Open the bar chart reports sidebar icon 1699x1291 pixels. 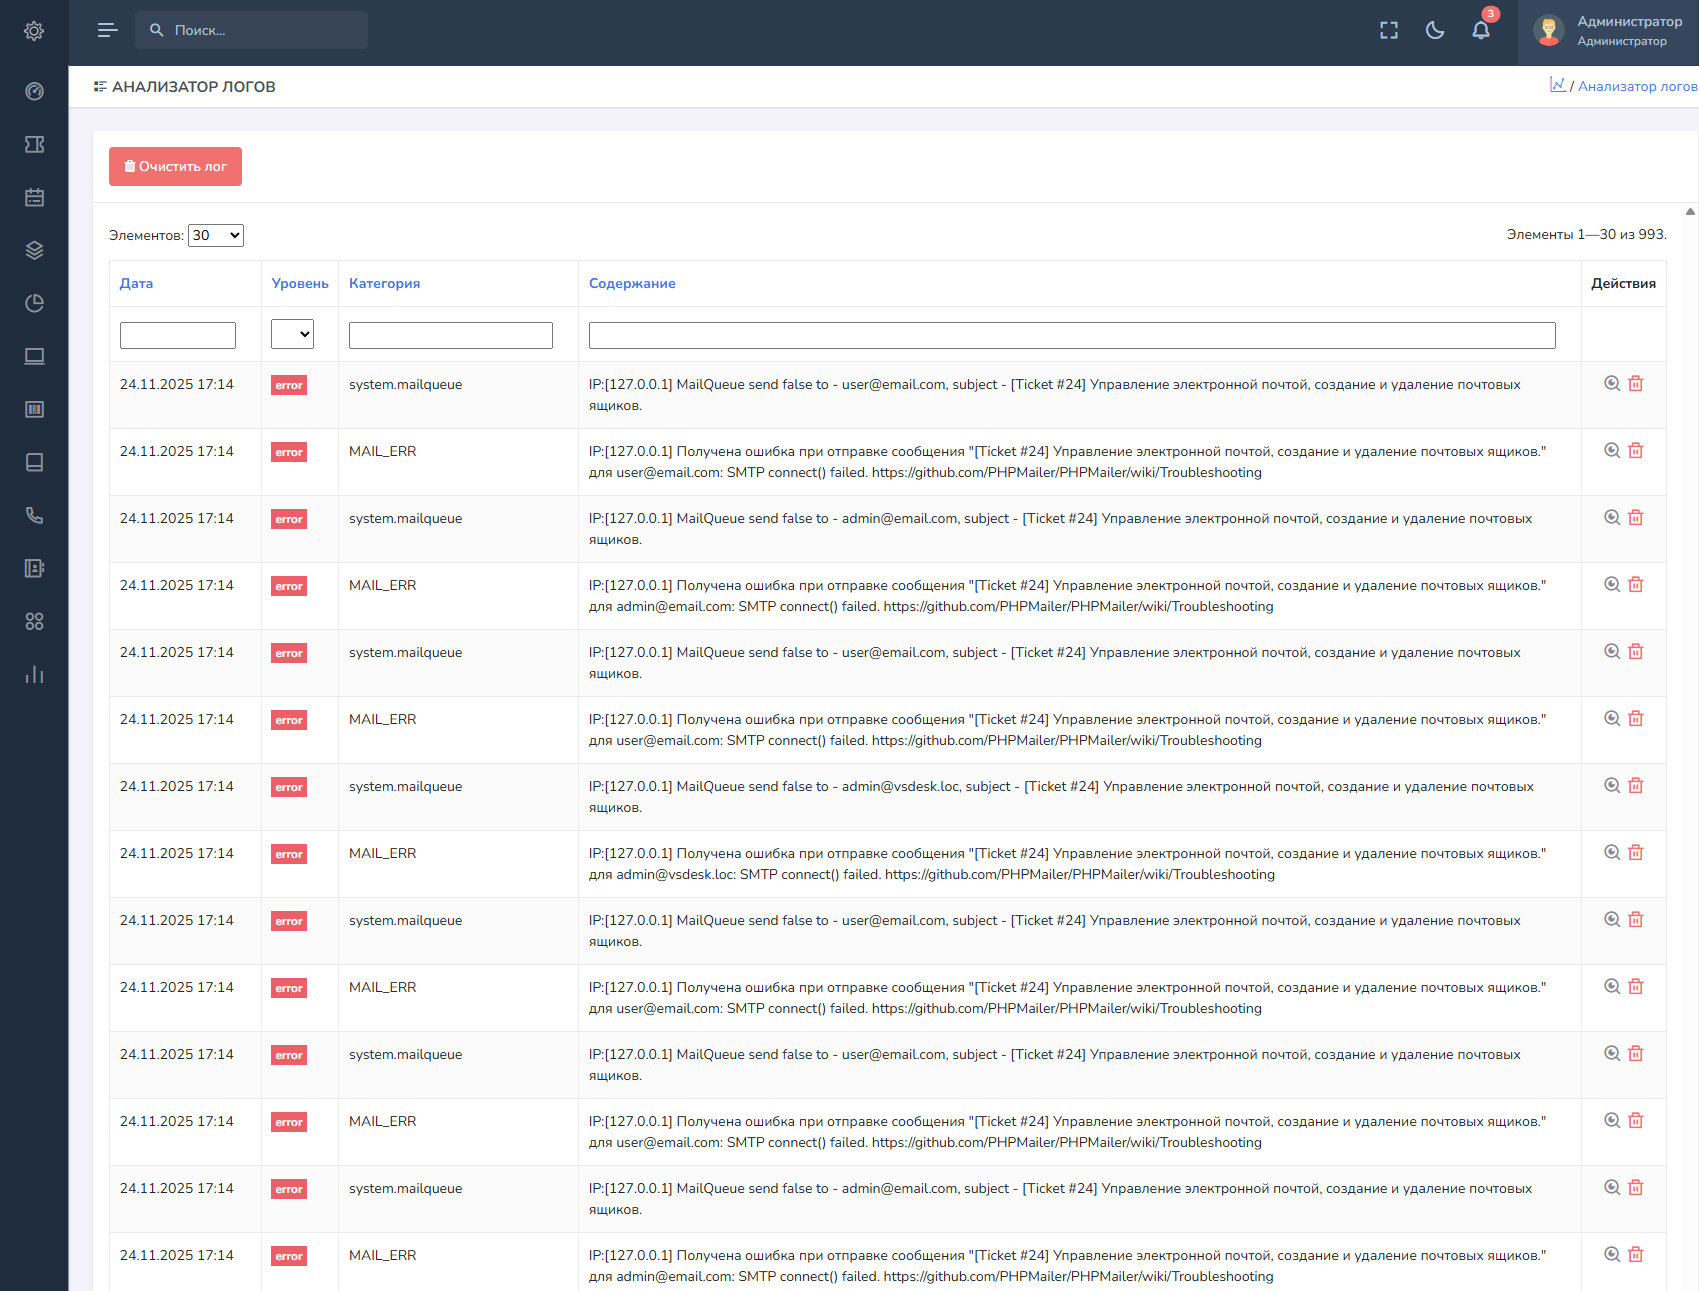click(x=34, y=675)
